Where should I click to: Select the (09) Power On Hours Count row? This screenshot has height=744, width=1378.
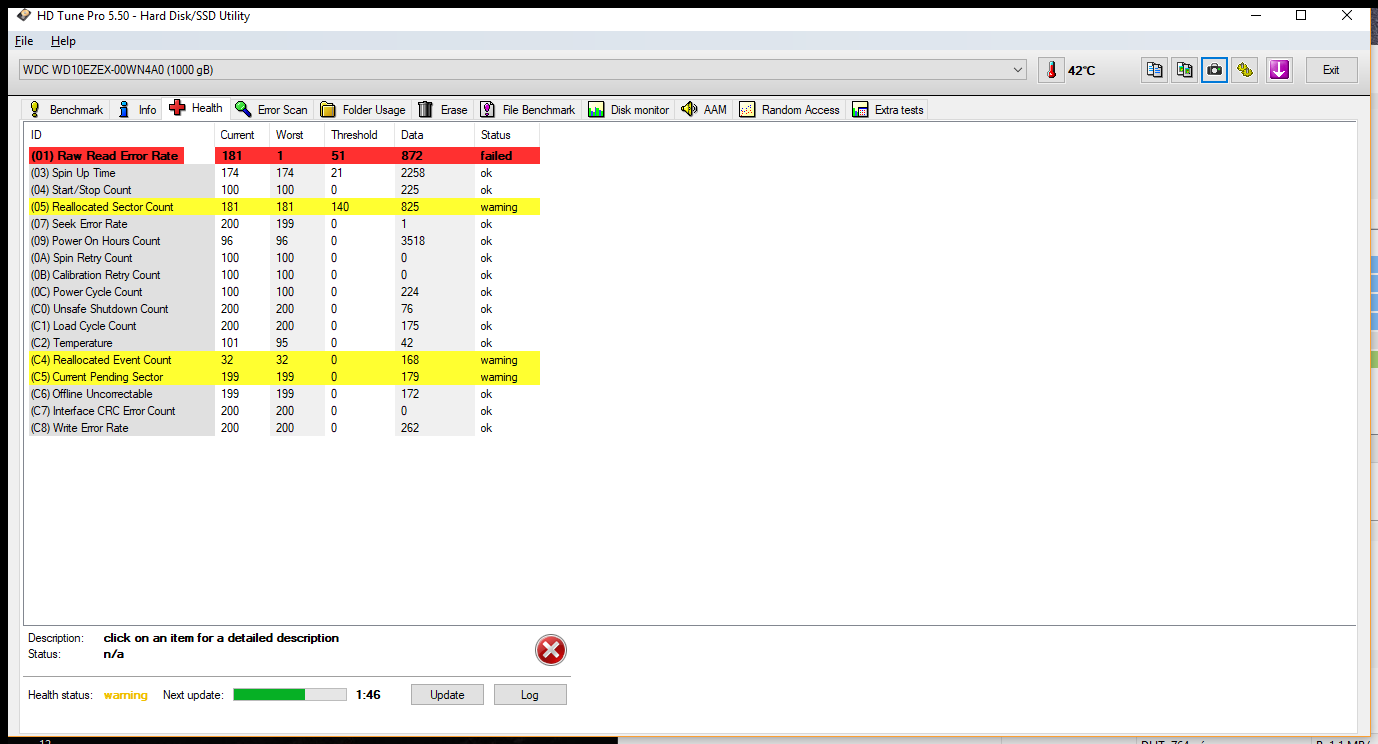click(284, 241)
